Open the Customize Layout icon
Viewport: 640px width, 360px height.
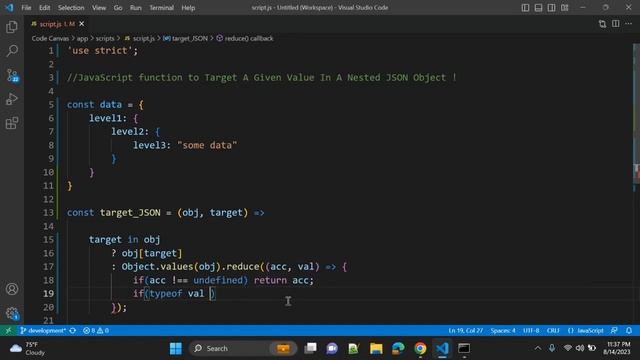(564, 8)
